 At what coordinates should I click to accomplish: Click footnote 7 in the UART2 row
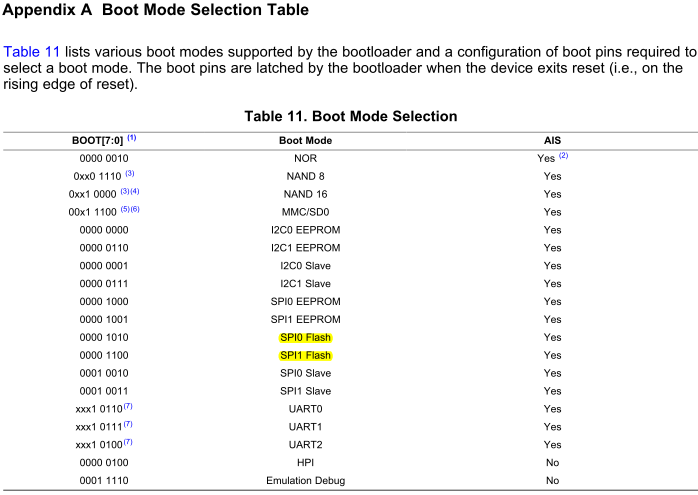click(x=128, y=443)
